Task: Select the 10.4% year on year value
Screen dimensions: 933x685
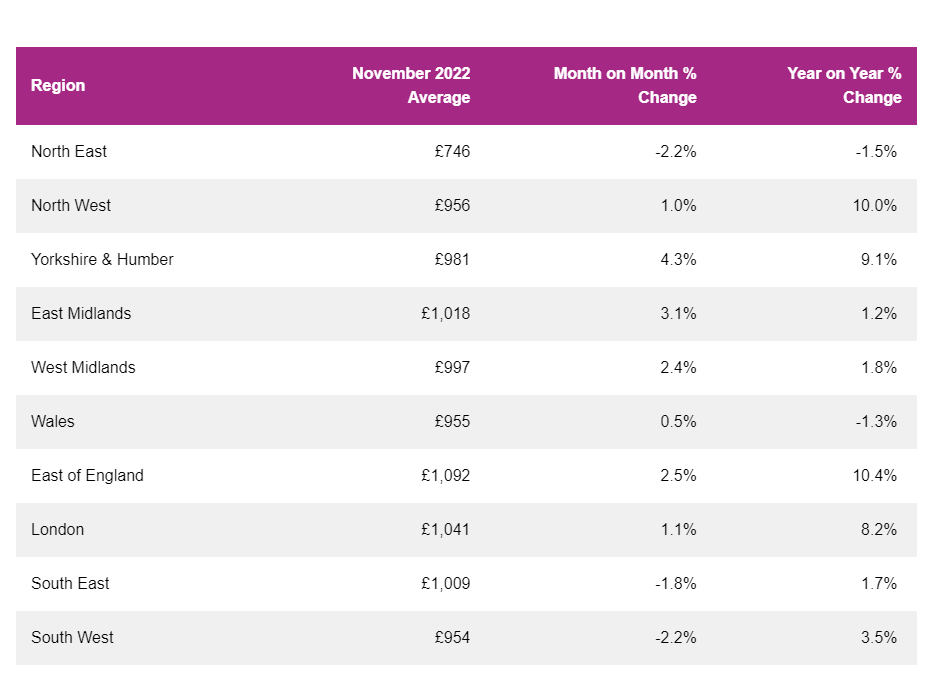Action: [x=875, y=476]
